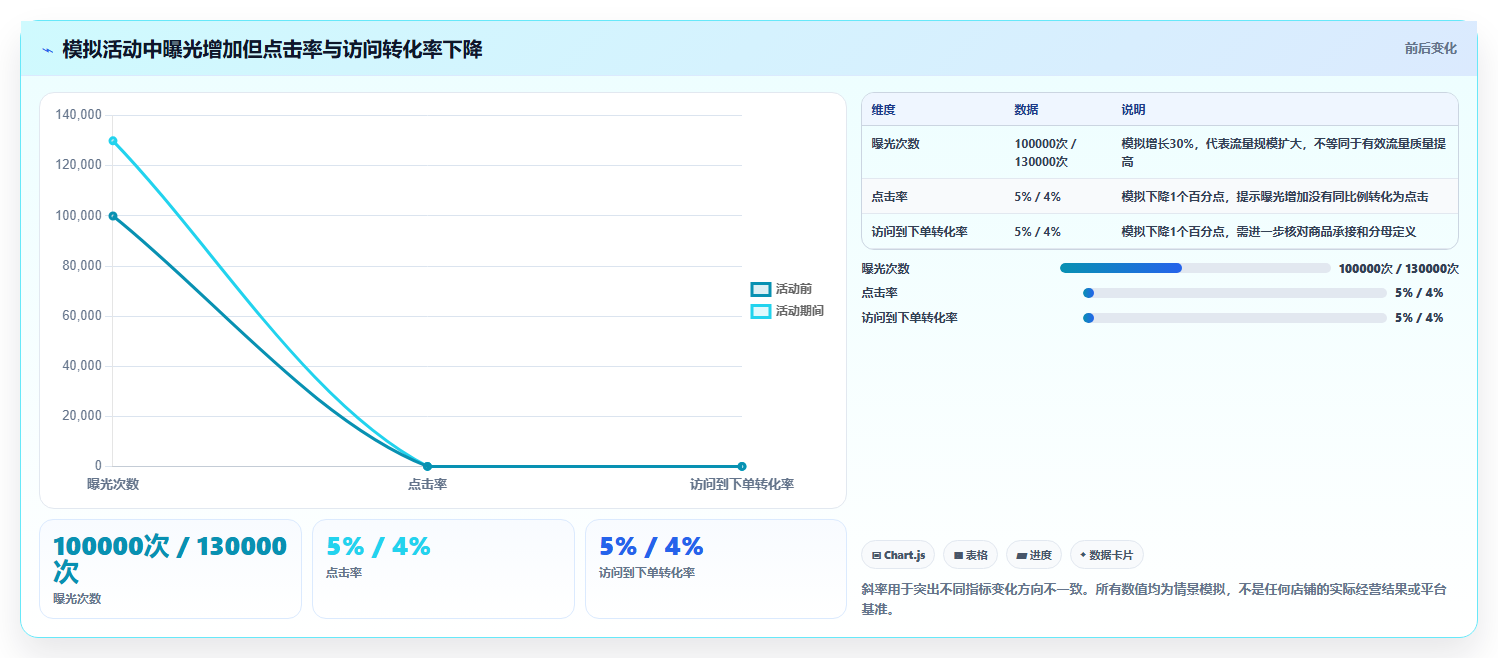
Task: Click the value label beside the 曝光次数 progress bar
Action: 1399,268
